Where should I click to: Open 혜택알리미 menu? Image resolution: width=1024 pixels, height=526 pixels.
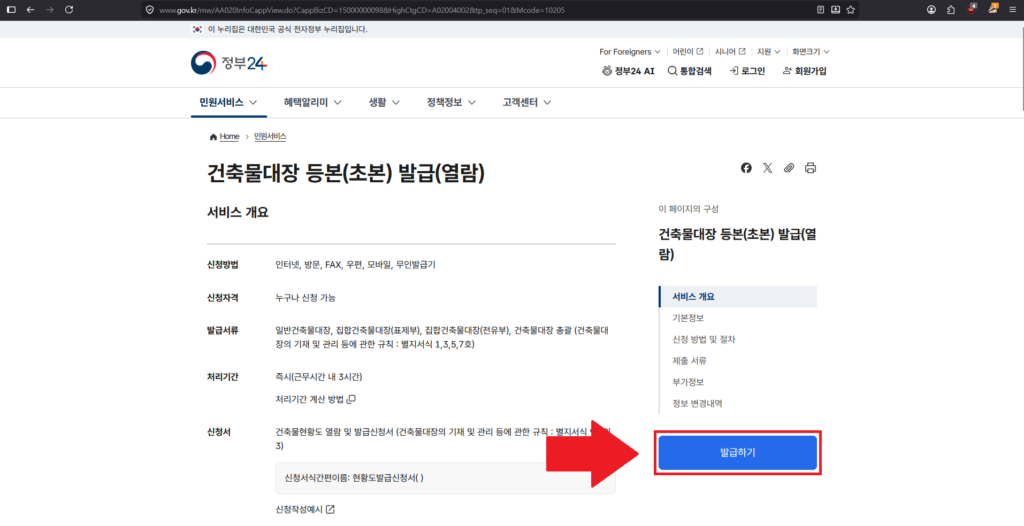313,103
